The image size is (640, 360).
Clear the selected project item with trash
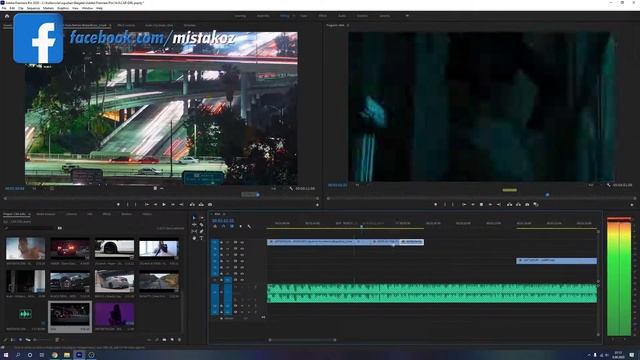180,340
